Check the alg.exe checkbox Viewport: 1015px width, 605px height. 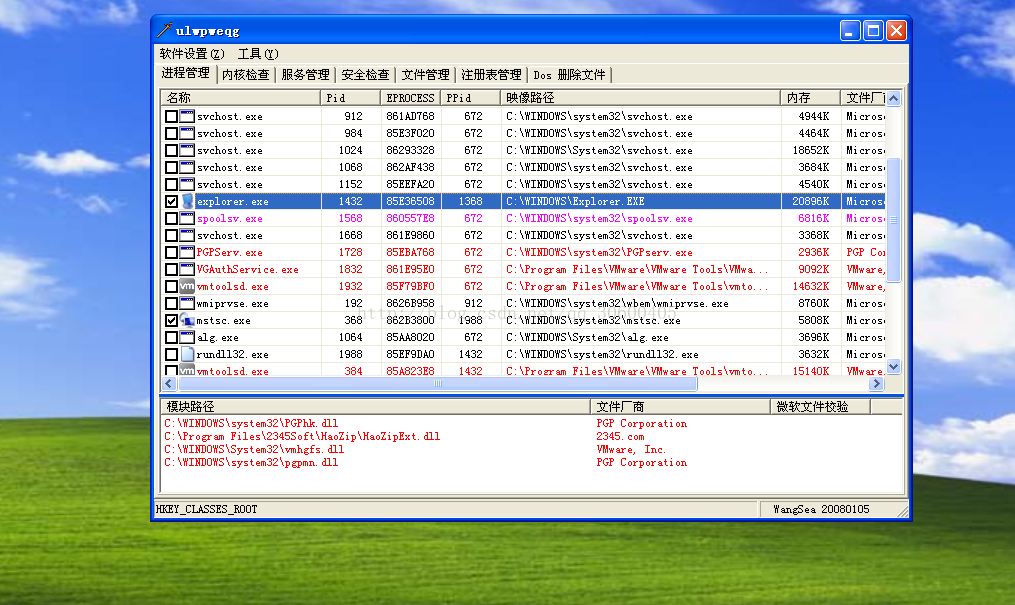click(x=171, y=337)
